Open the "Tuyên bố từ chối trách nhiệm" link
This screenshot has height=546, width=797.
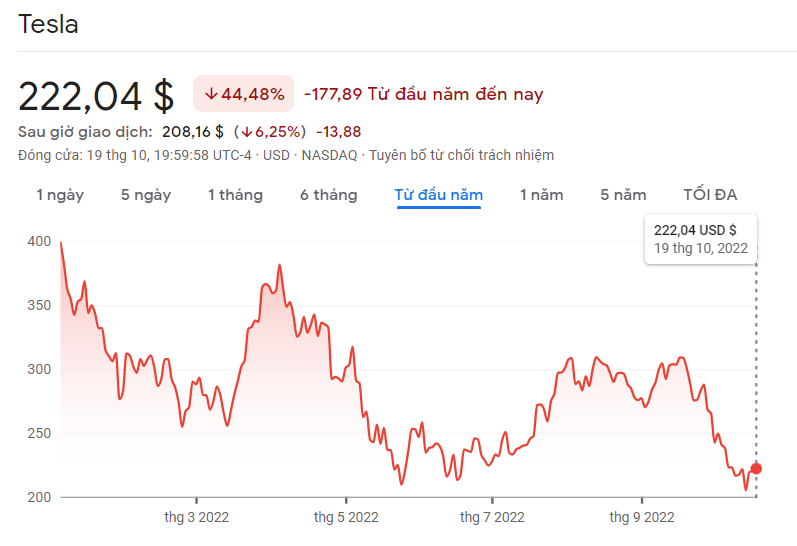[461, 155]
